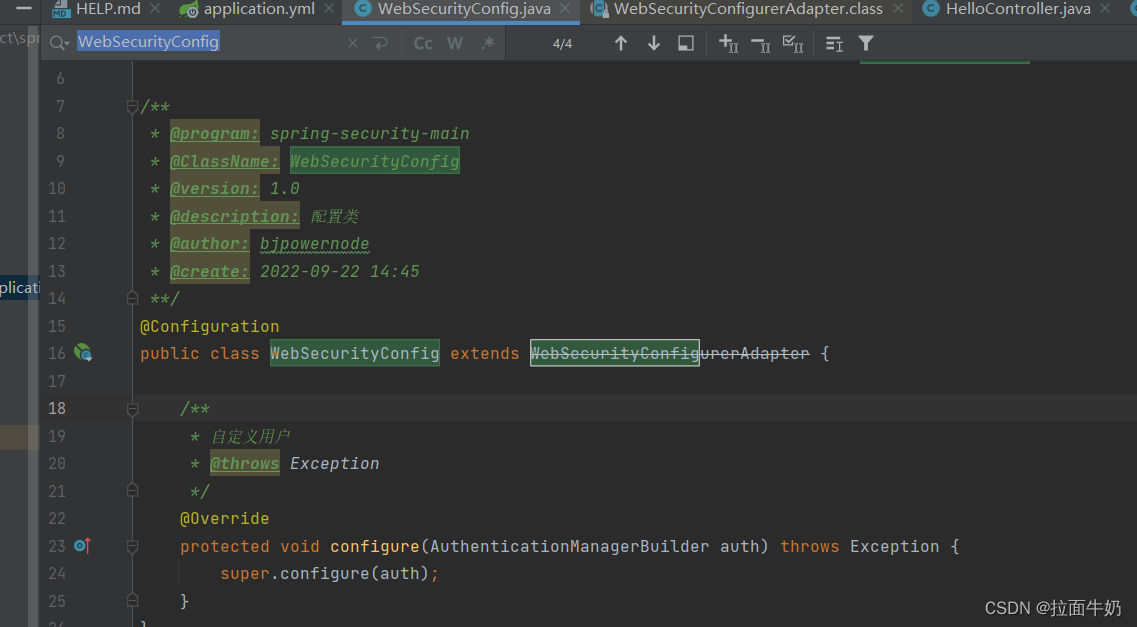
Task: Close the HELP.md tab
Action: pos(155,9)
